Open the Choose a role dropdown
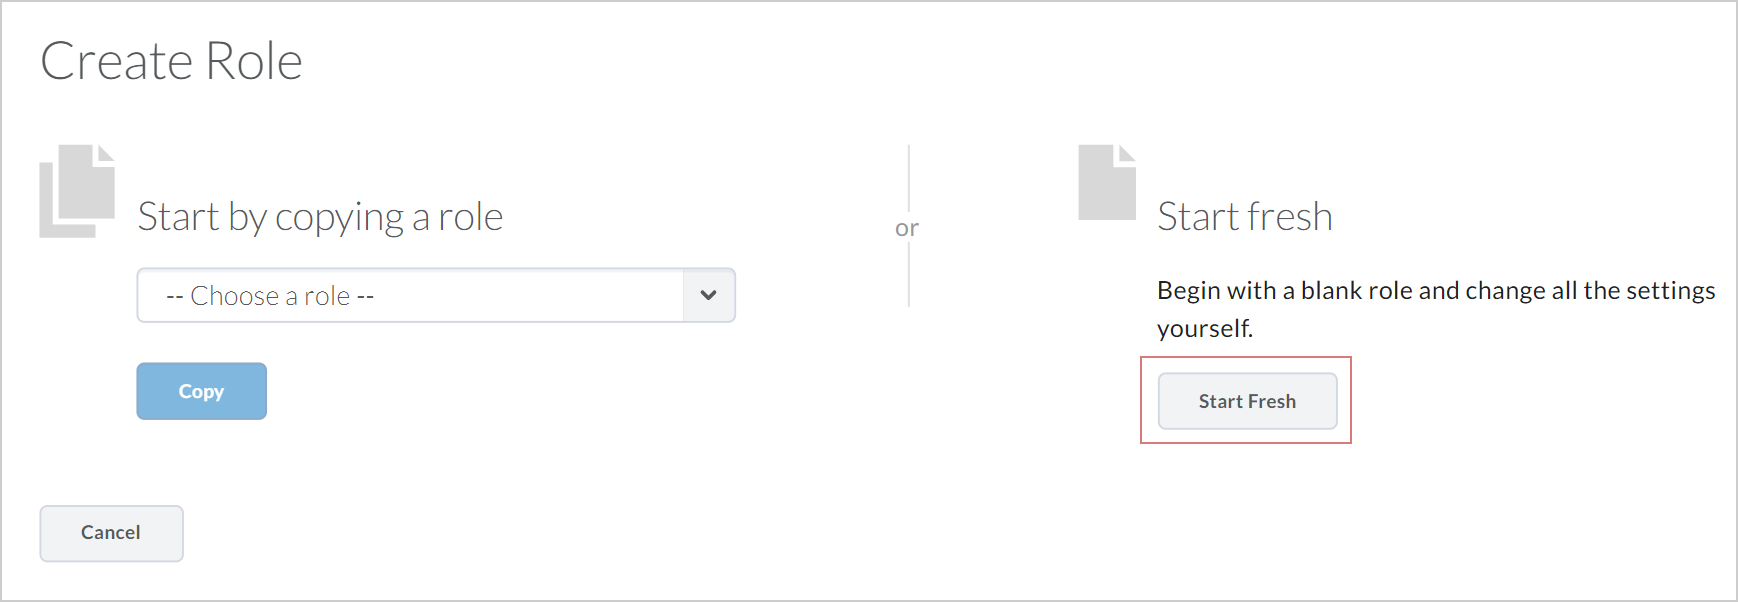The width and height of the screenshot is (1738, 603). 436,295
